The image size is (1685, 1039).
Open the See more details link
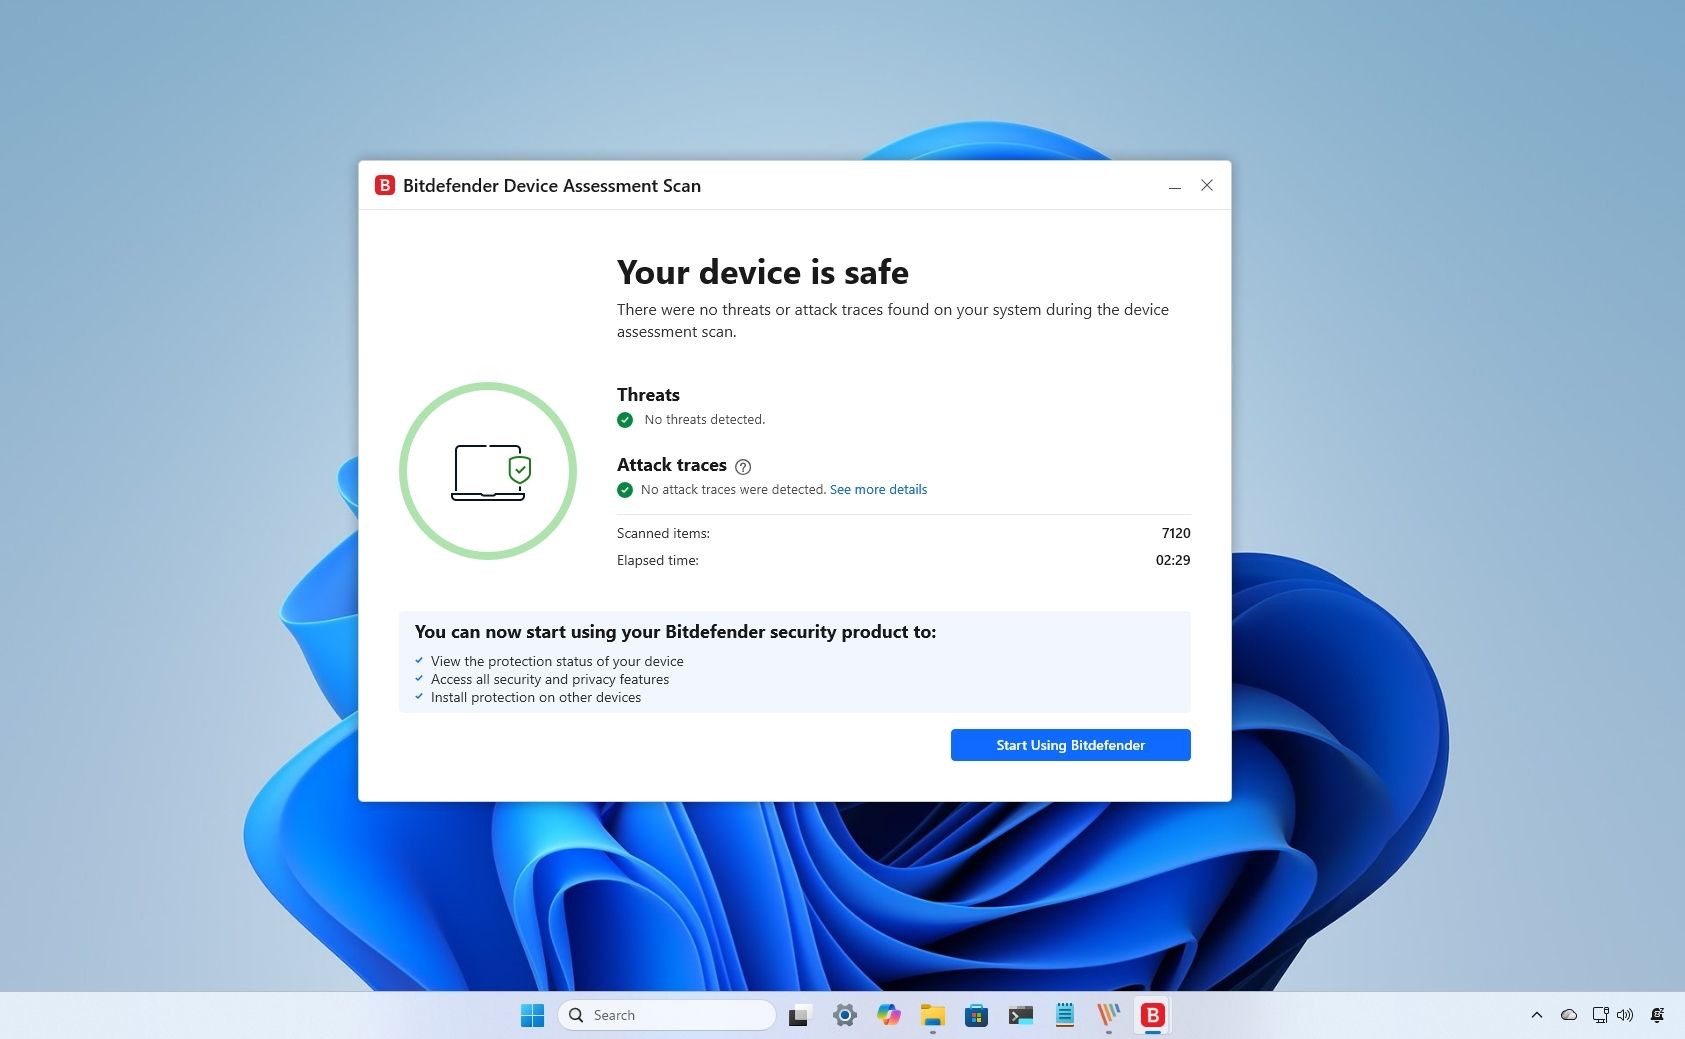878,490
